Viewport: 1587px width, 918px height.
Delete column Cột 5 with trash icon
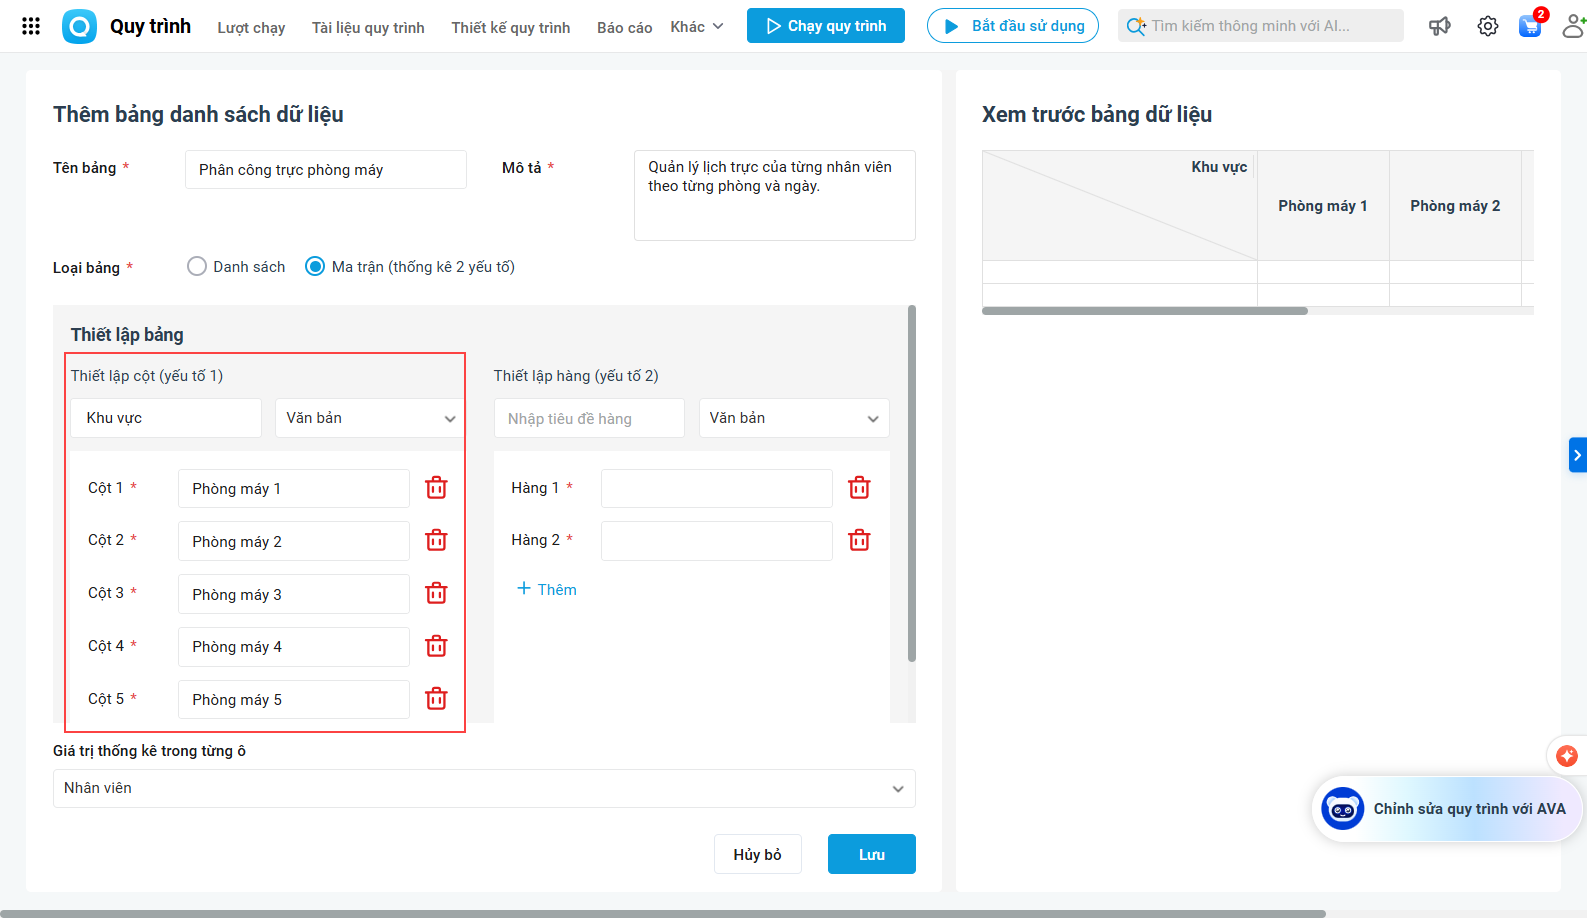[436, 699]
